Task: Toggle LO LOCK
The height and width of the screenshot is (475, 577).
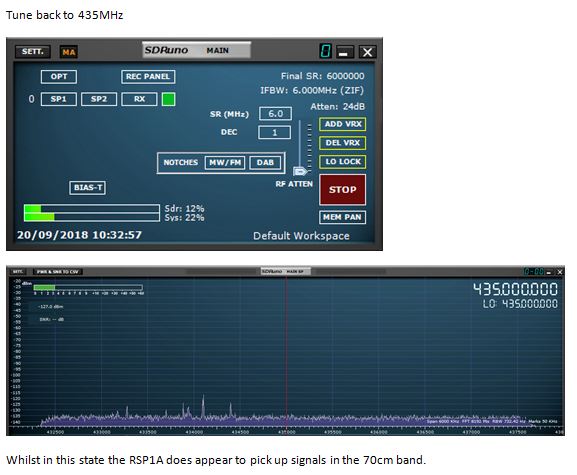Action: click(x=343, y=162)
